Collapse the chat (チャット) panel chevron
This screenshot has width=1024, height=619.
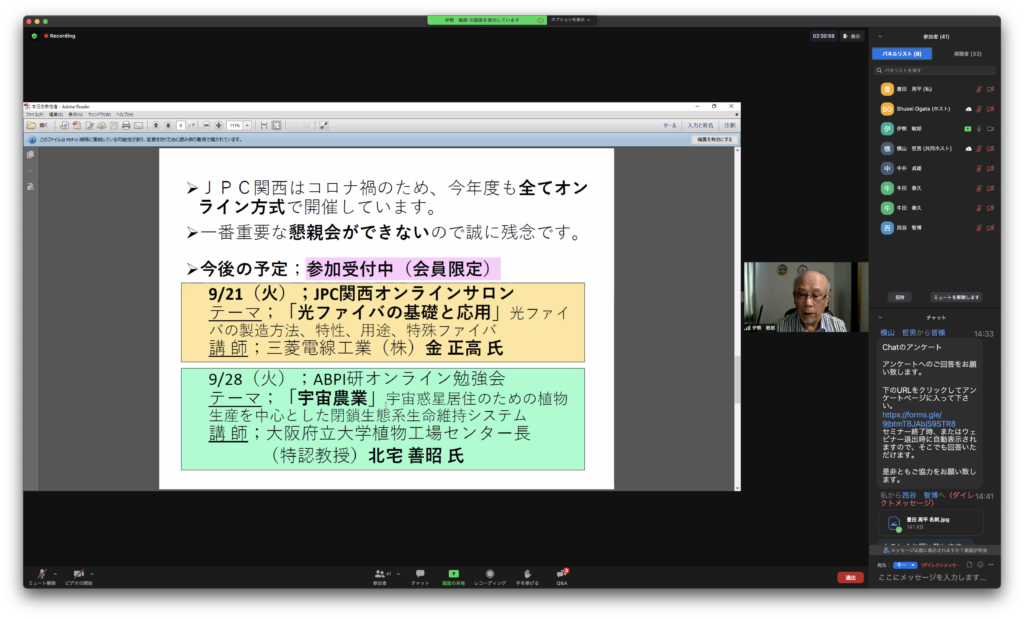[x=880, y=317]
